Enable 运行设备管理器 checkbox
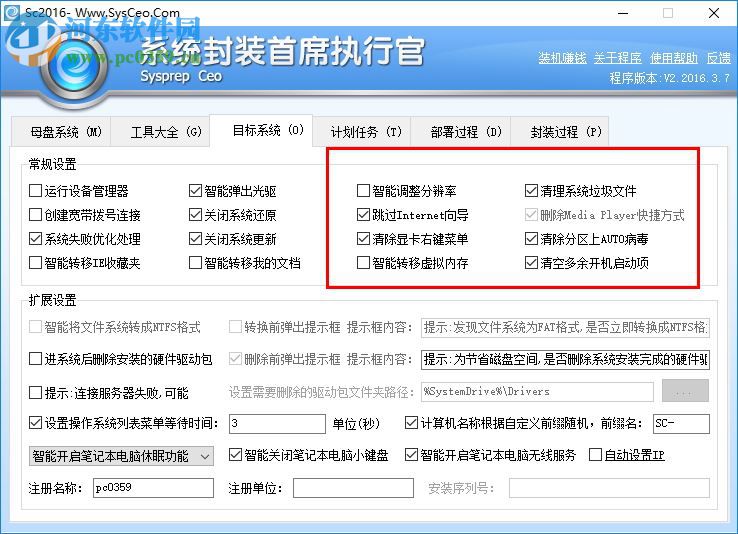 coord(35,191)
